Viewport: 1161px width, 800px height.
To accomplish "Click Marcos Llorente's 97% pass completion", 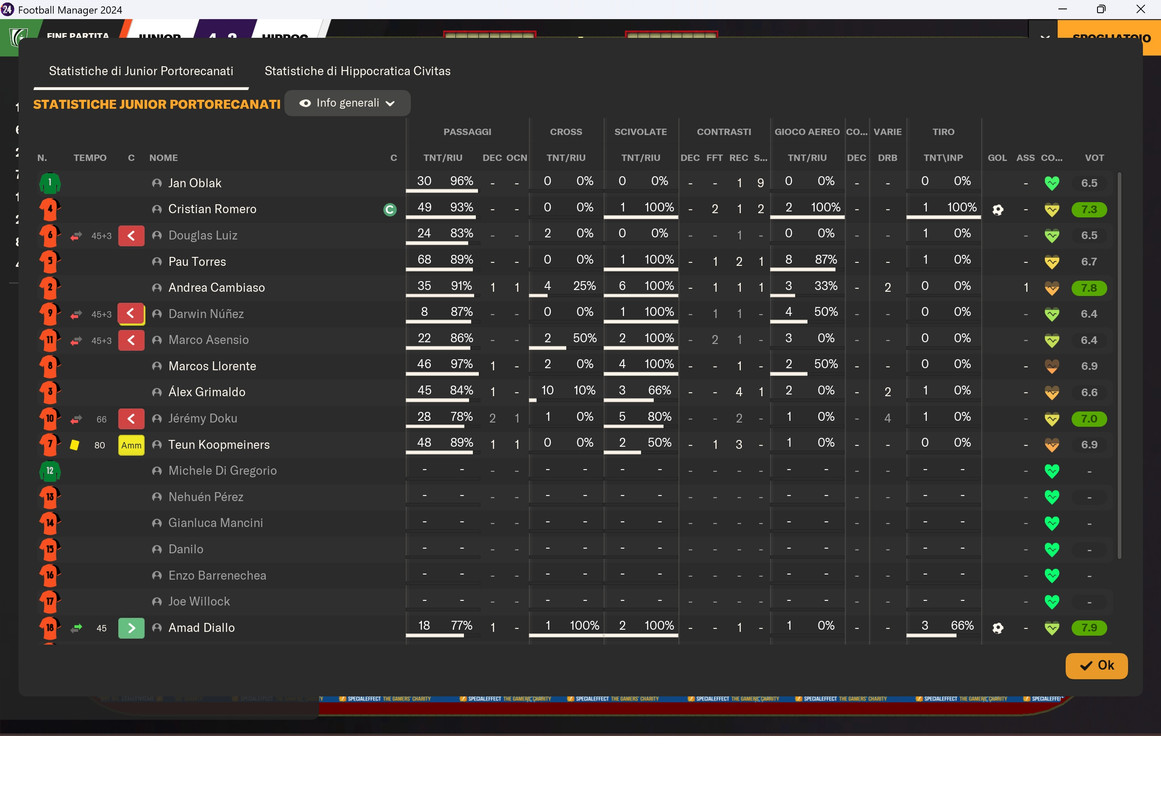I will pos(461,364).
